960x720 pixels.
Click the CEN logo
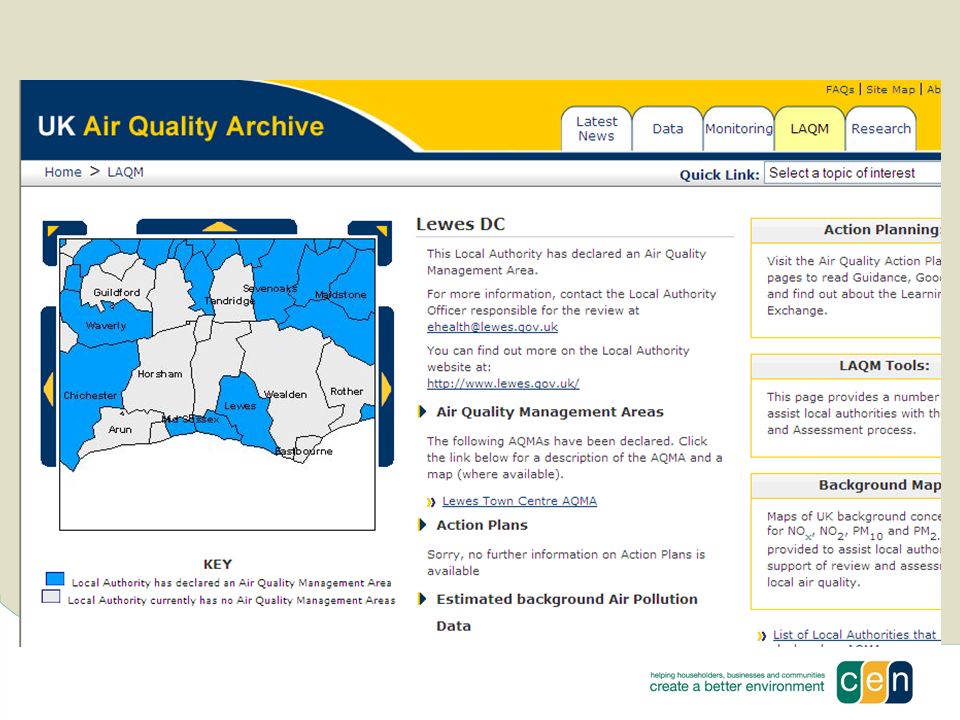(x=874, y=681)
